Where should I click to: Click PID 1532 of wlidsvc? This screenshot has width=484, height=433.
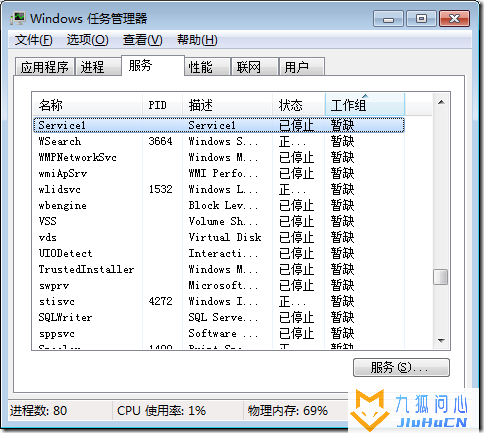click(161, 189)
